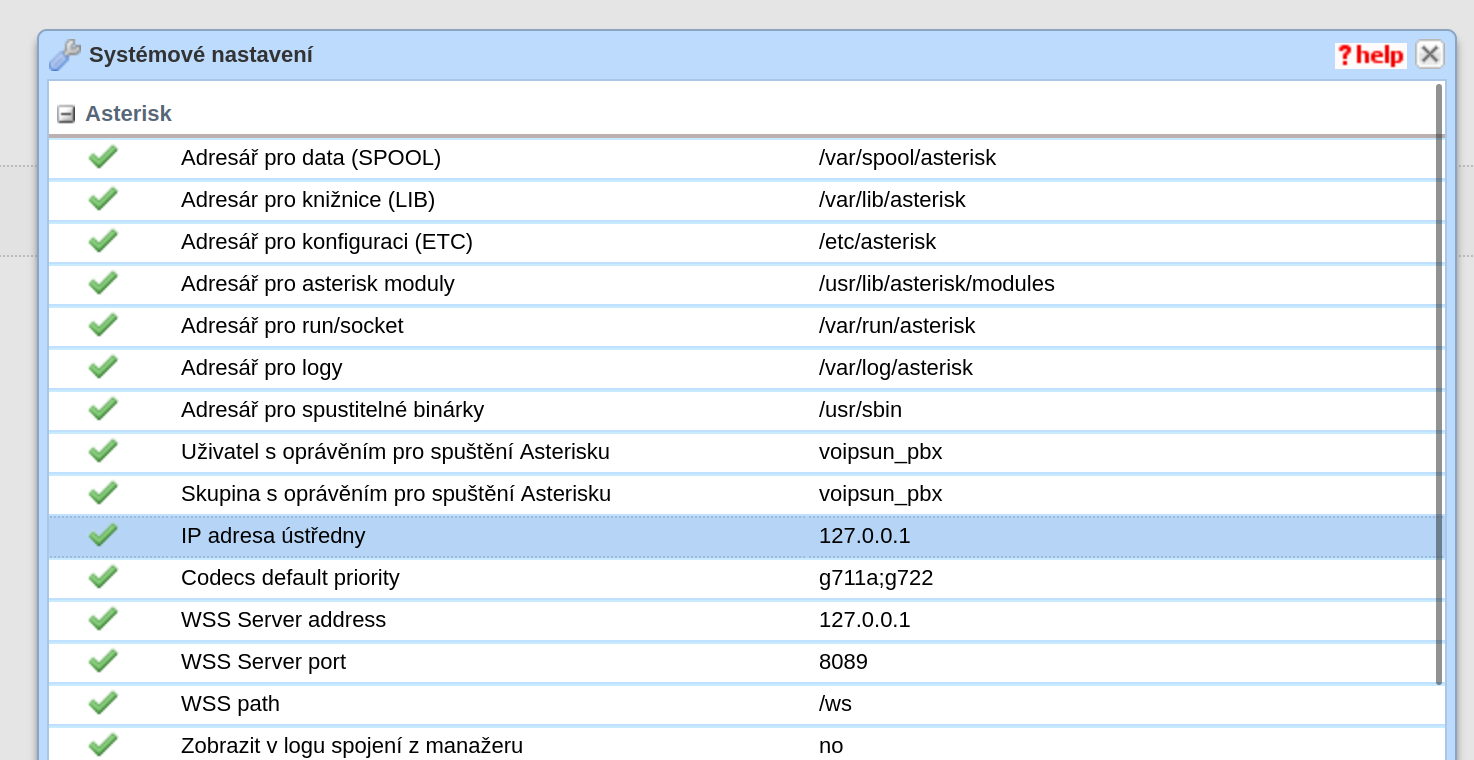Click the settings list vertical scrollbar
Image resolution: width=1474 pixels, height=760 pixels.
pos(1439,384)
